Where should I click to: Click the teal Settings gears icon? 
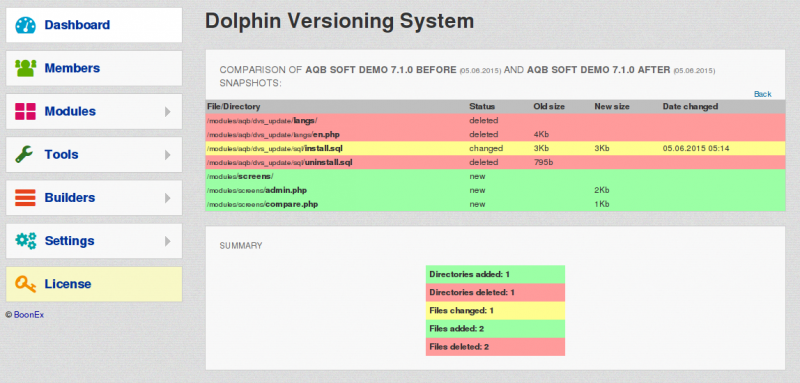[26, 241]
